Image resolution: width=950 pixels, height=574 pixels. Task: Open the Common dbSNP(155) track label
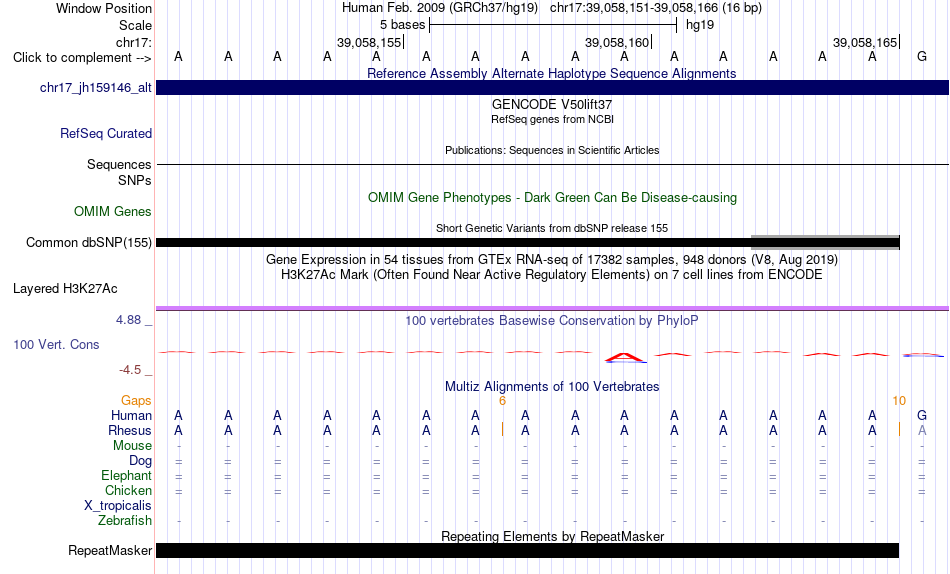pyautogui.click(x=89, y=242)
